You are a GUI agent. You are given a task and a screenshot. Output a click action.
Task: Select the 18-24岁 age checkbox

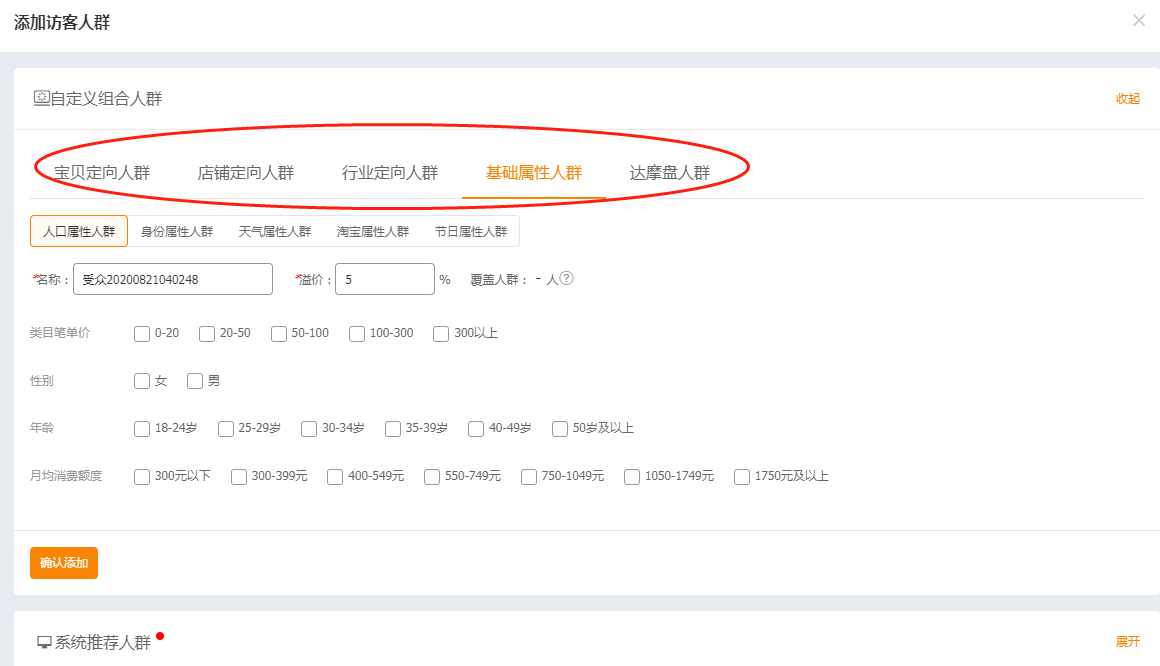142,428
